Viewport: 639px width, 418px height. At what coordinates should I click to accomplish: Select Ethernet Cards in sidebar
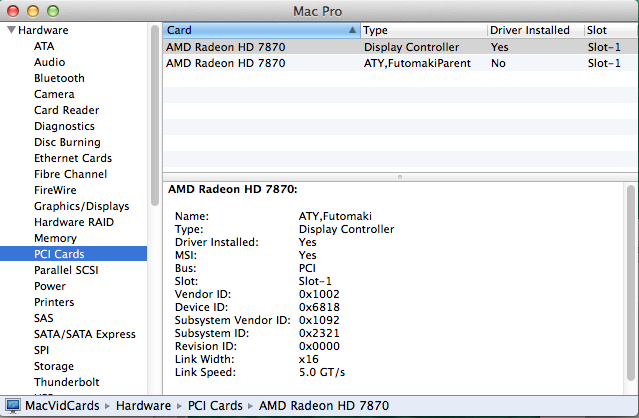click(73, 158)
